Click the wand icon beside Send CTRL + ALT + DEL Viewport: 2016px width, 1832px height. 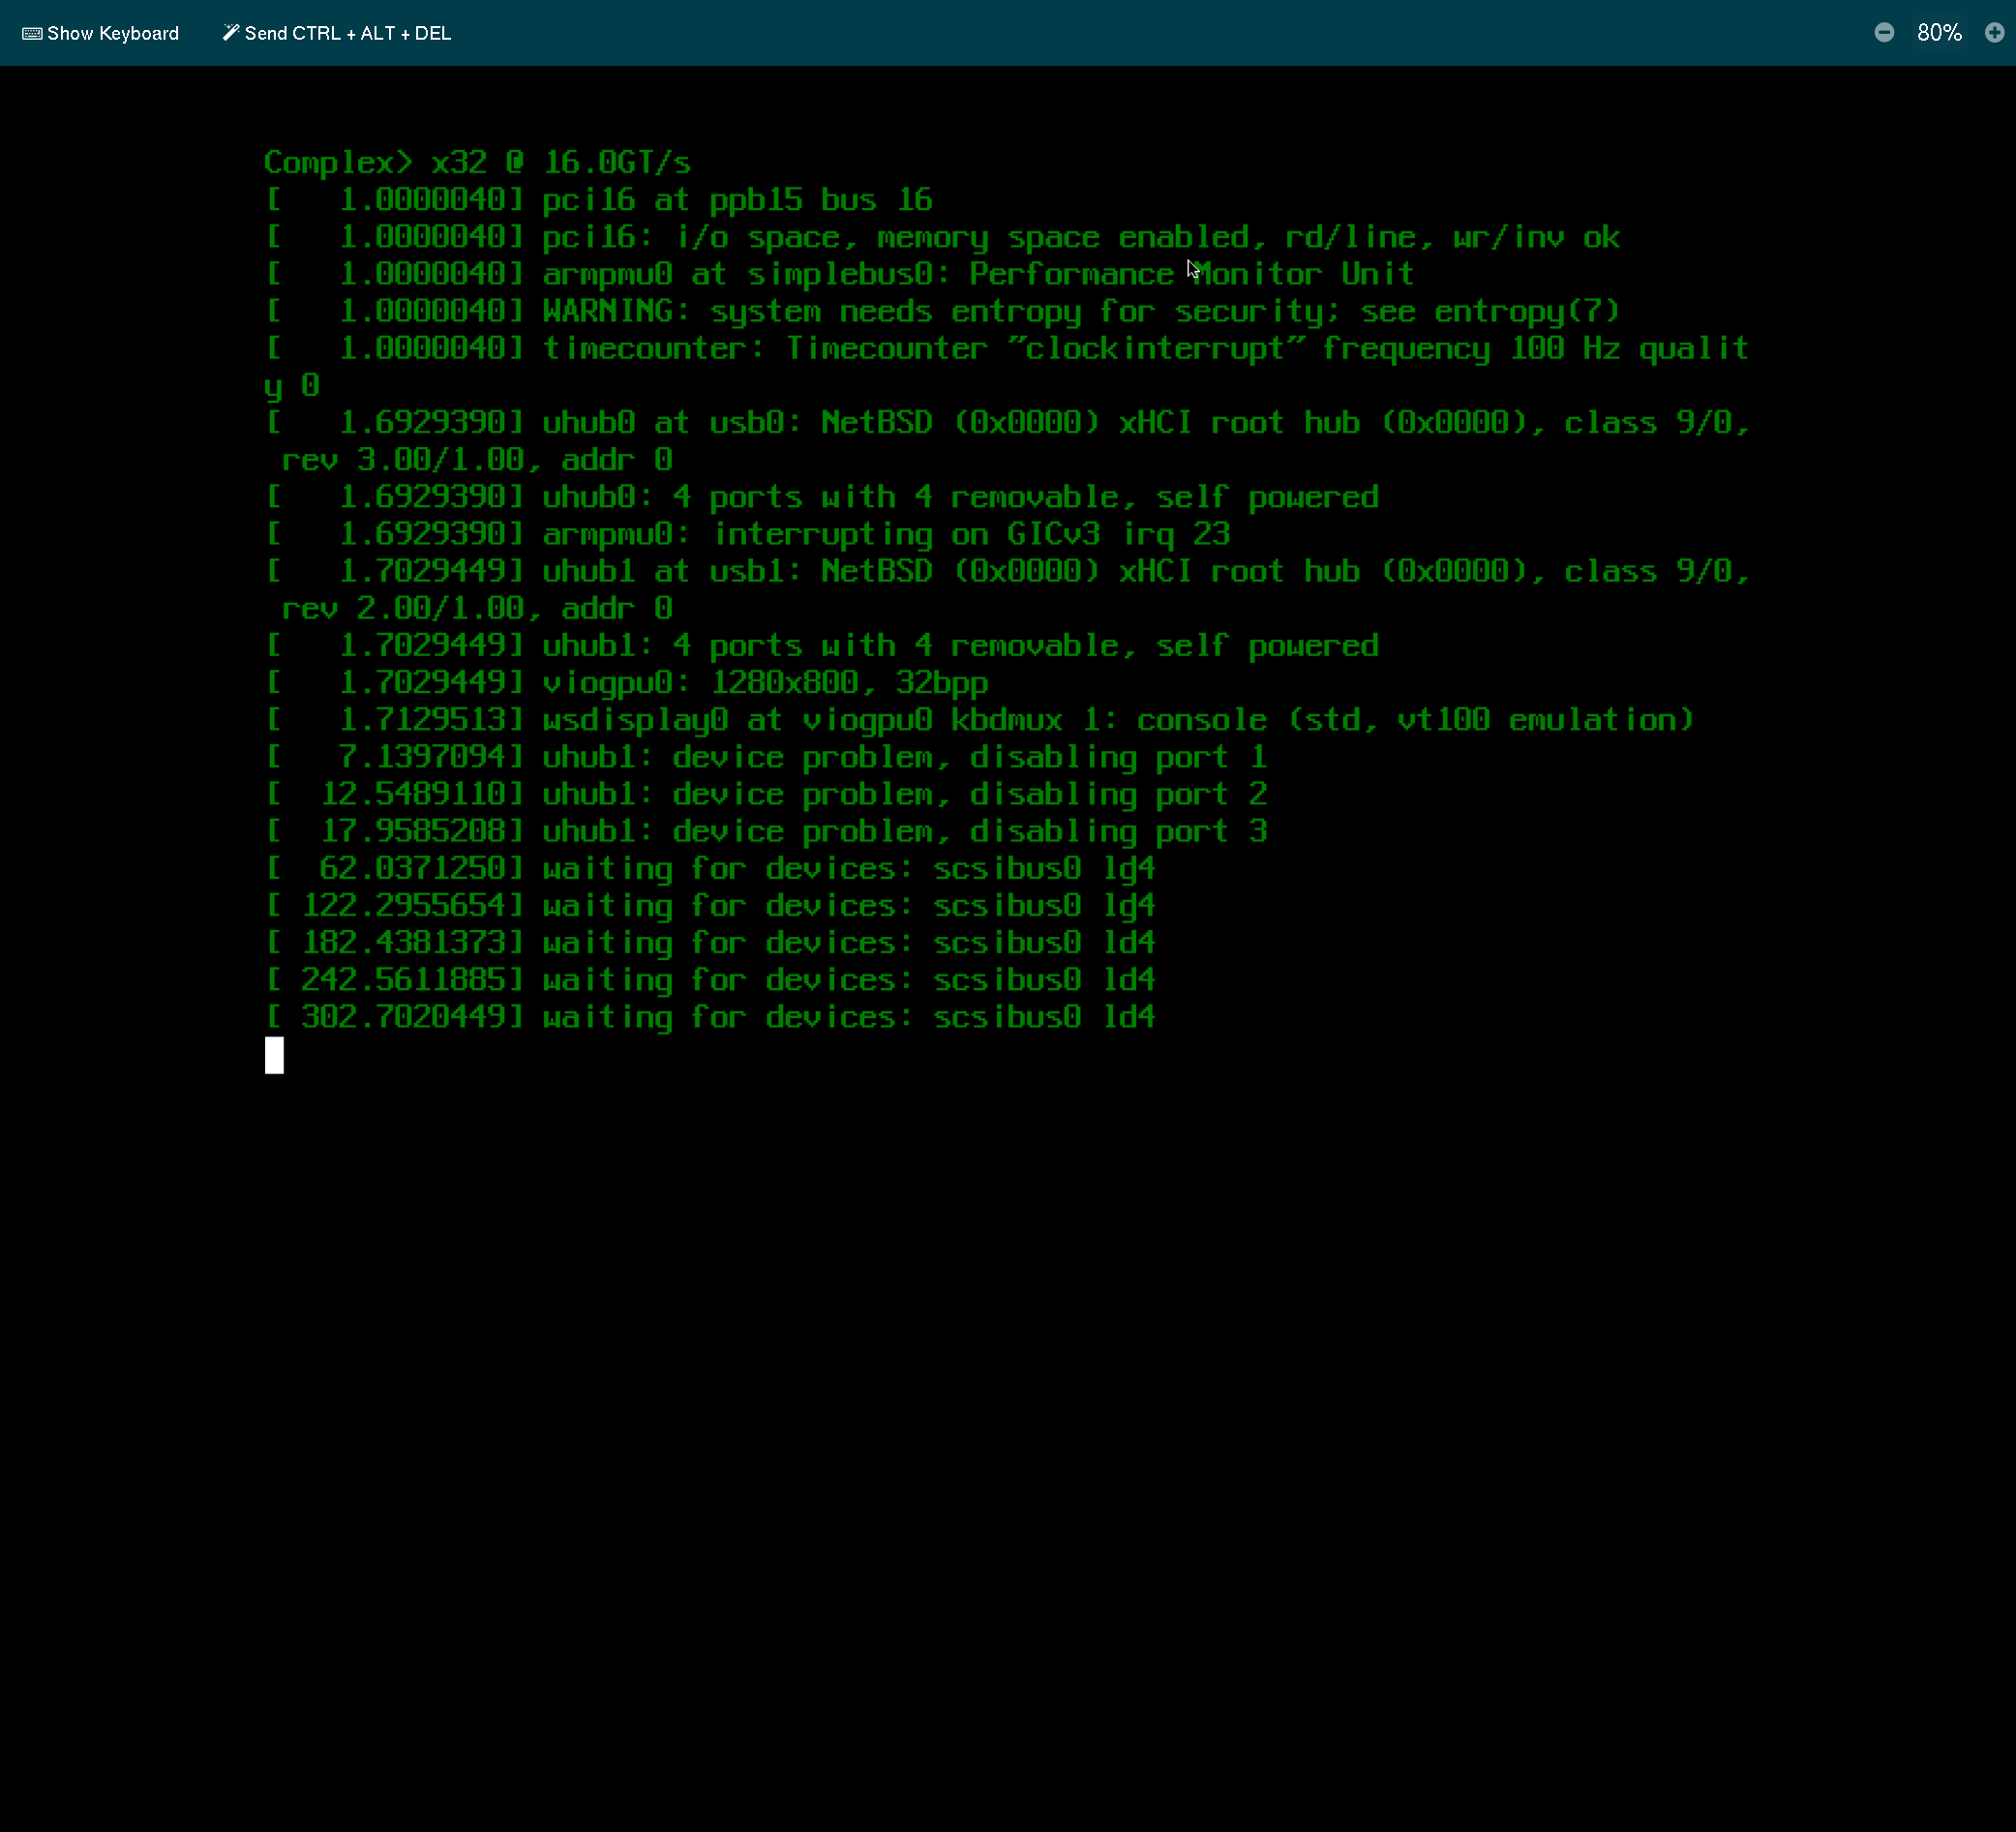(x=230, y=32)
